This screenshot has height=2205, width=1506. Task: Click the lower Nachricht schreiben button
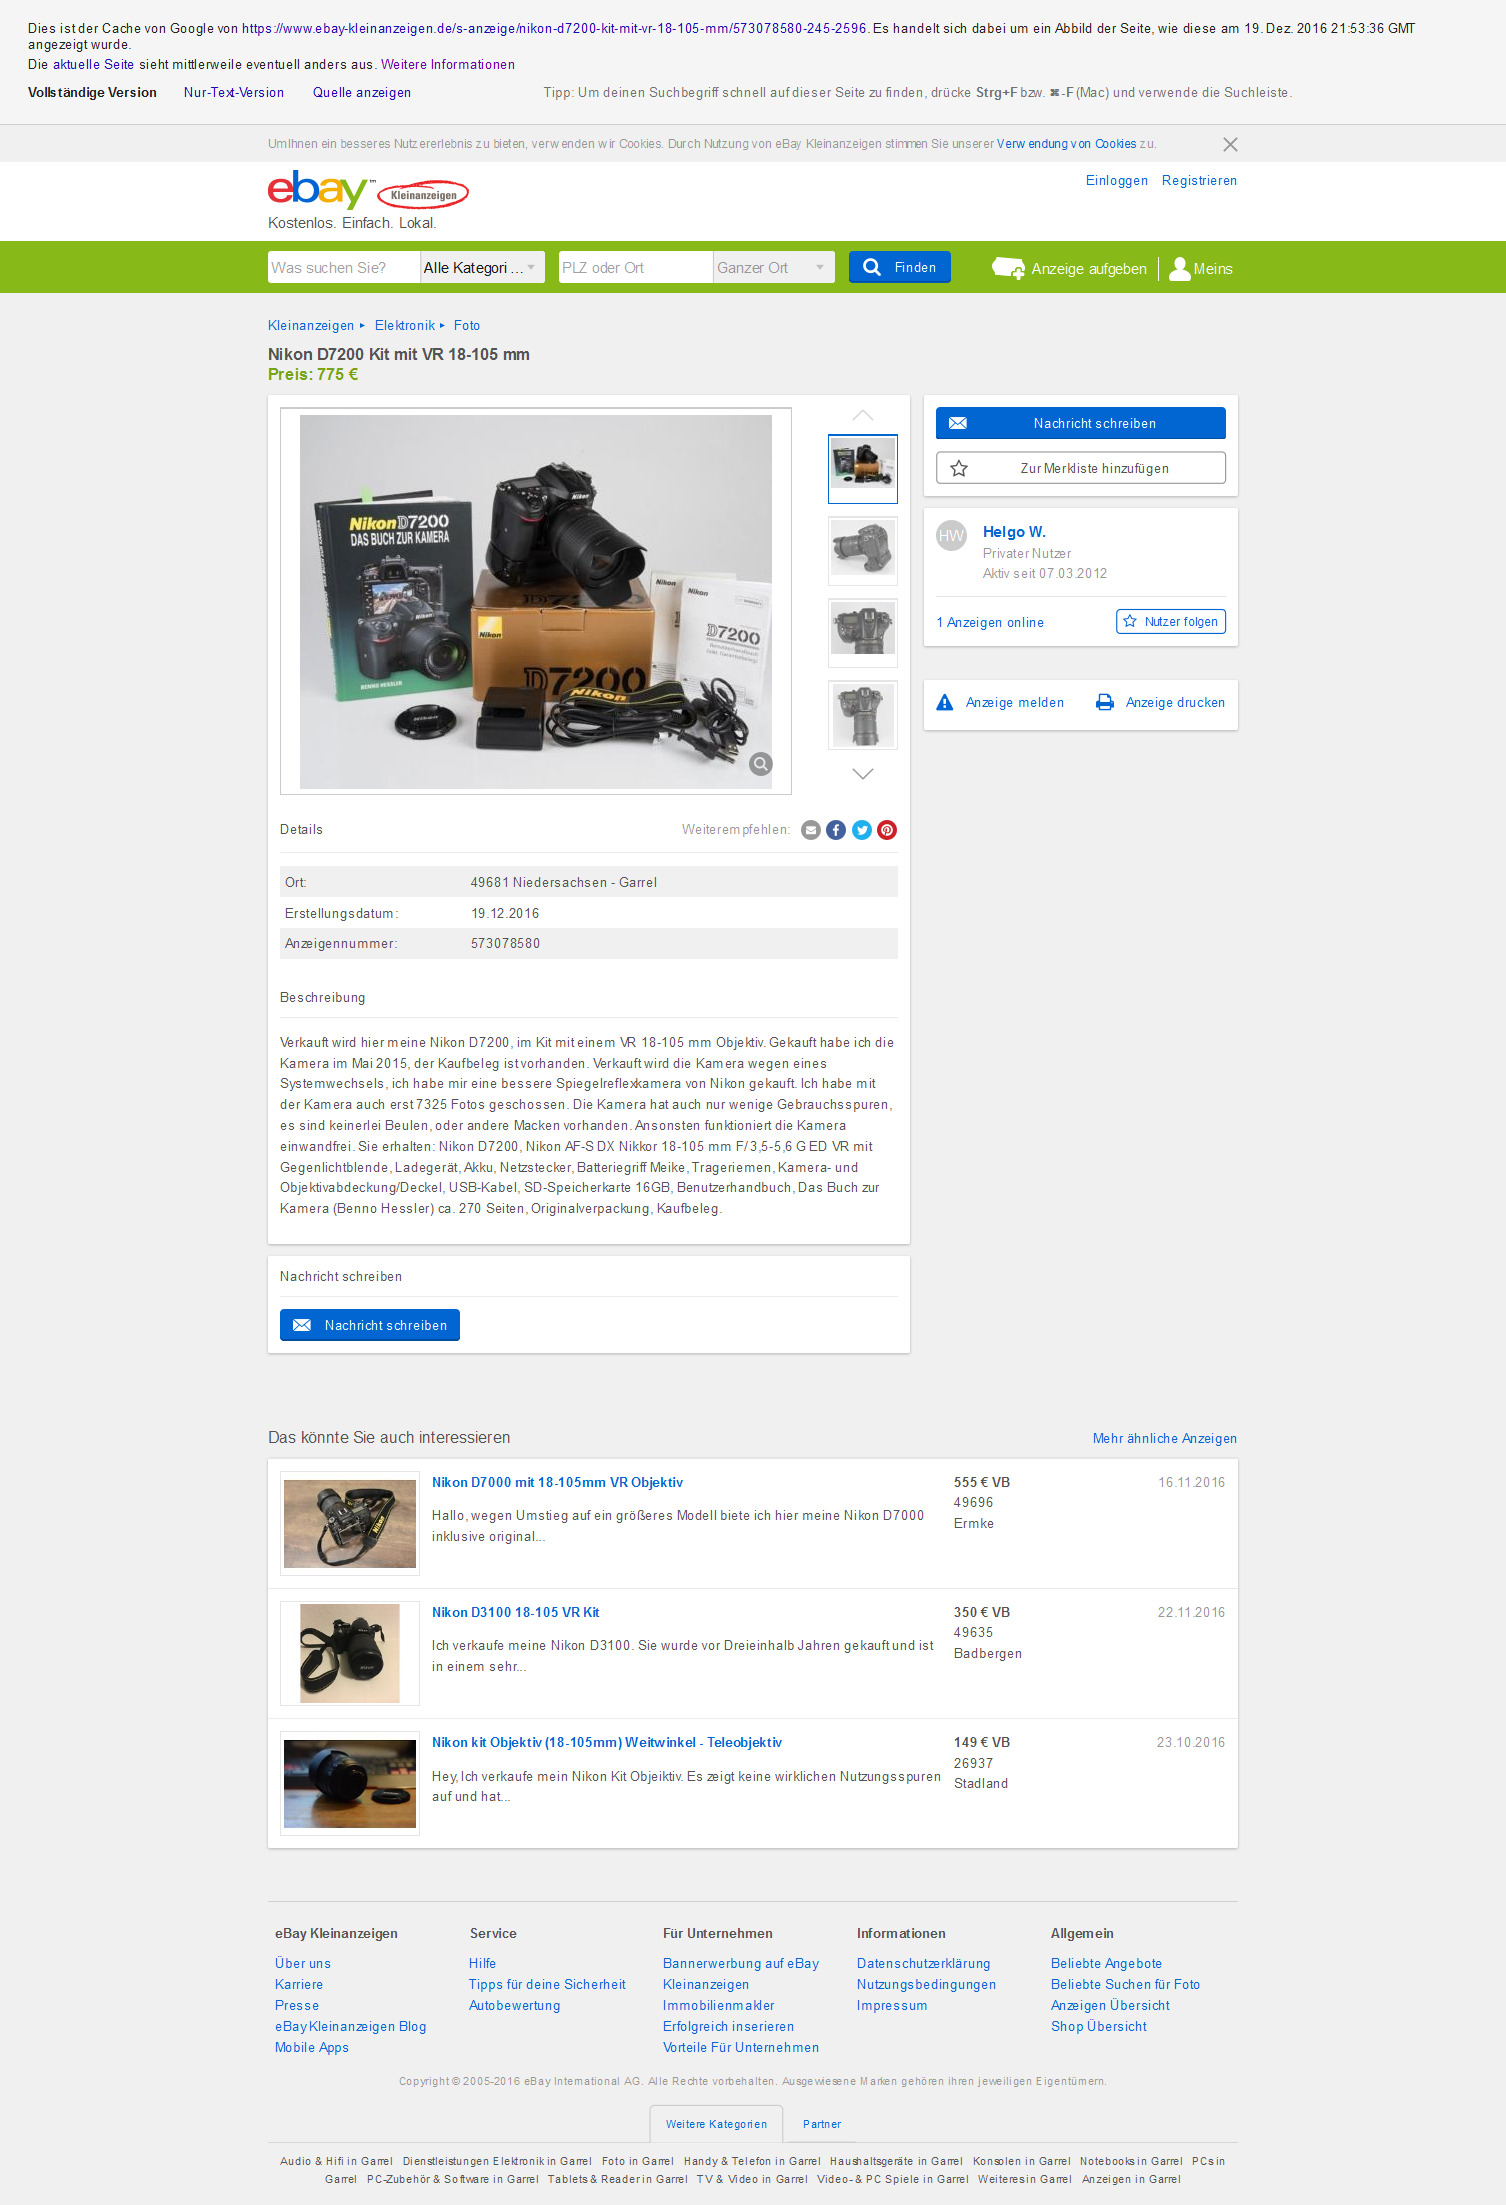pyautogui.click(x=370, y=1325)
